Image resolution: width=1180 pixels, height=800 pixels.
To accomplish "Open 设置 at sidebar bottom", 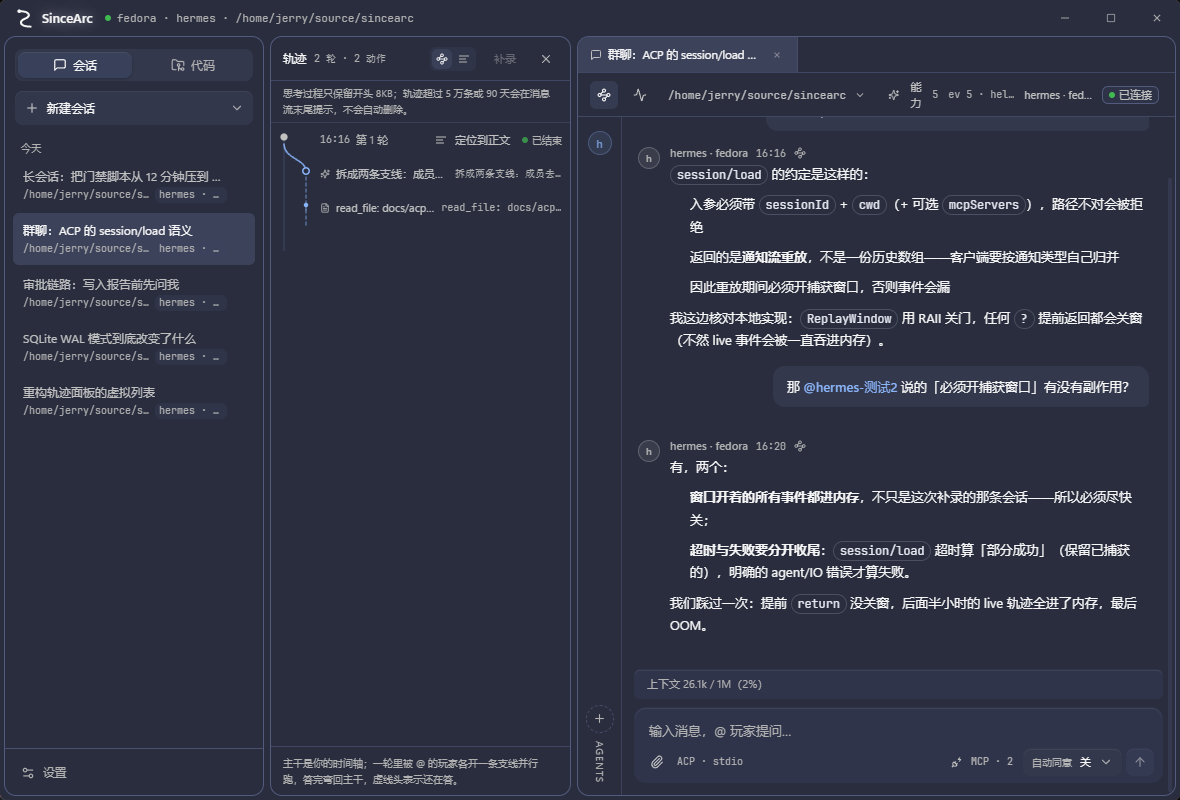I will [x=45, y=773].
